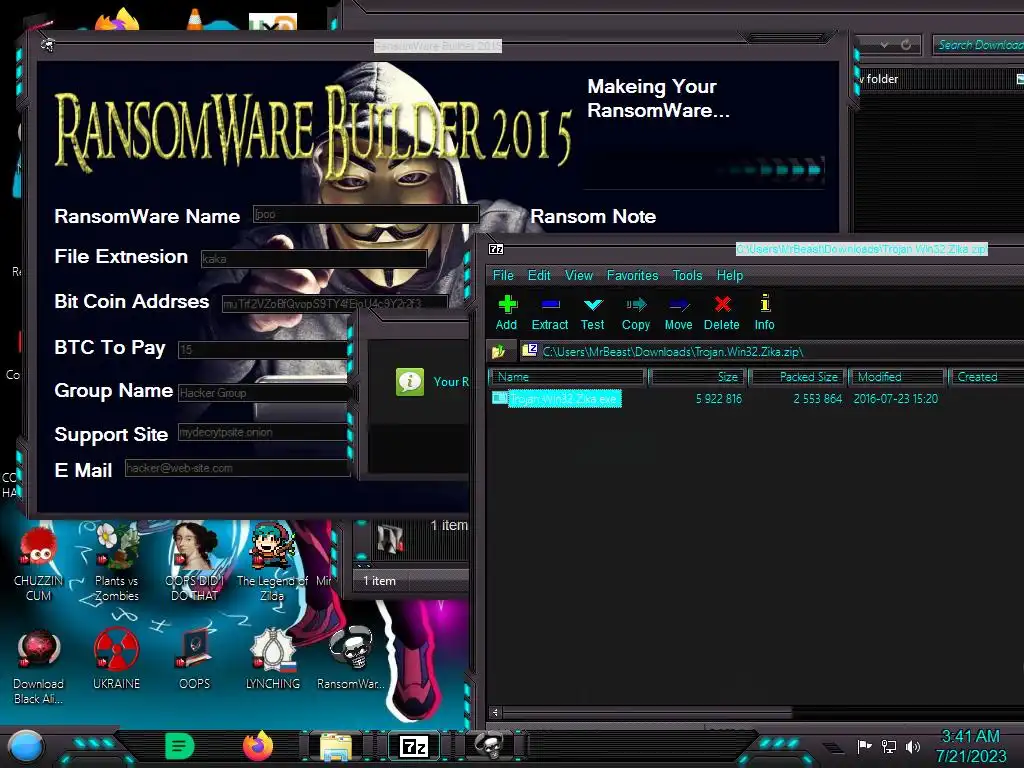Open the Favorites menu in 7-Zip

632,276
